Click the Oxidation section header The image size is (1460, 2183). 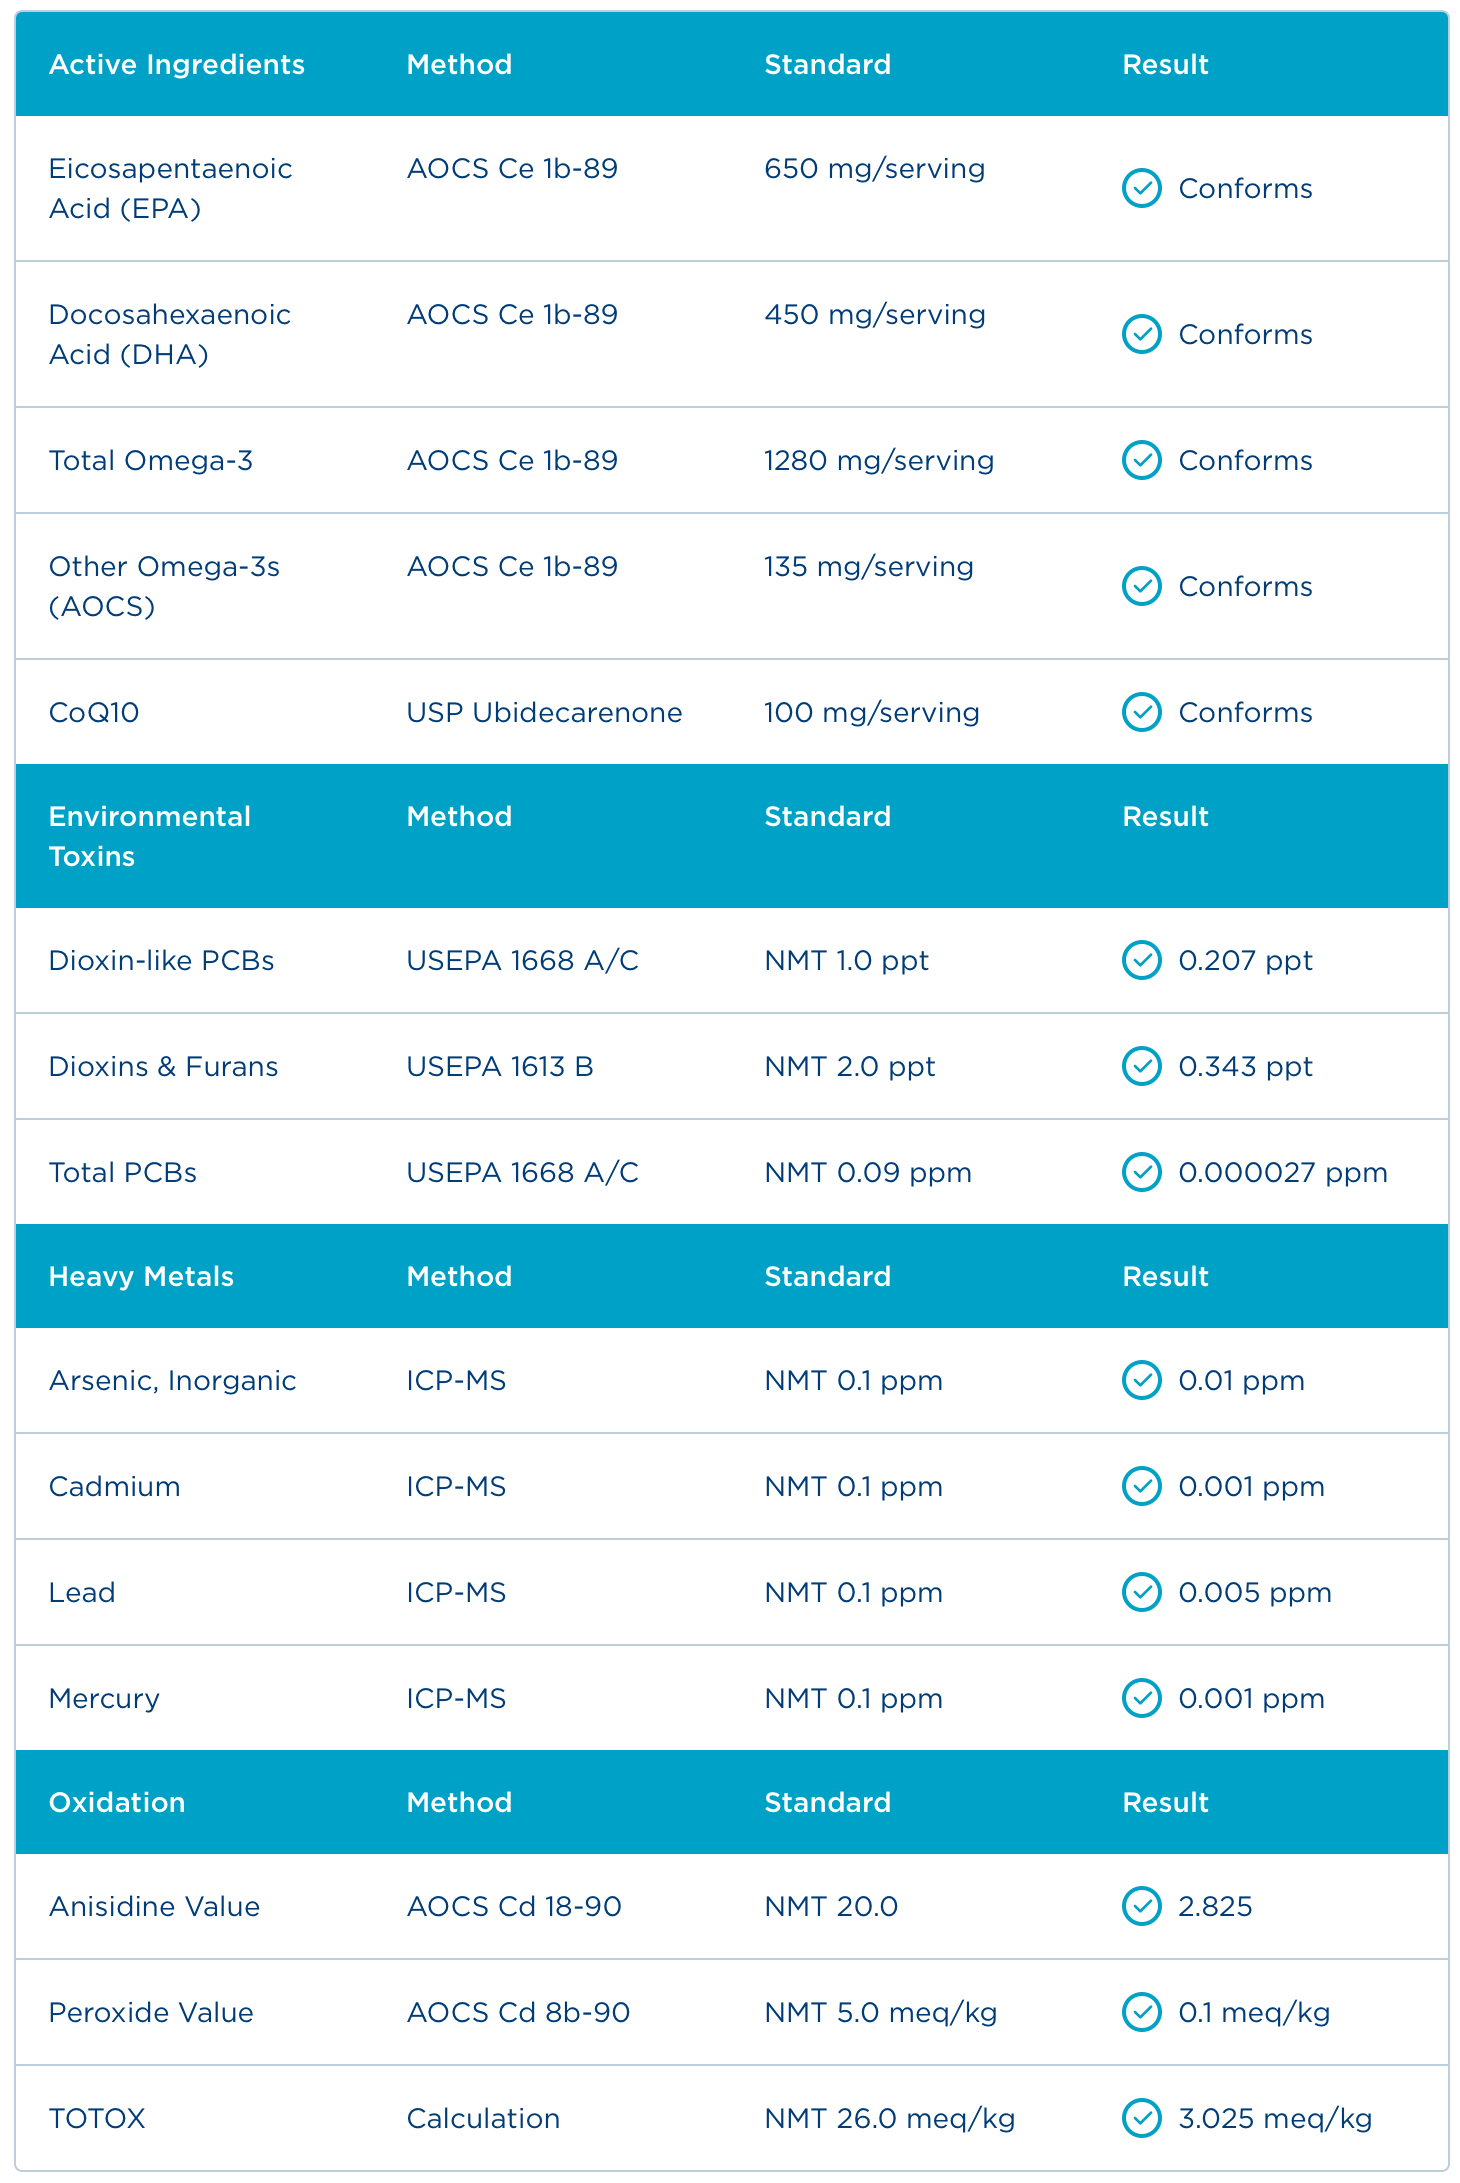click(117, 1802)
